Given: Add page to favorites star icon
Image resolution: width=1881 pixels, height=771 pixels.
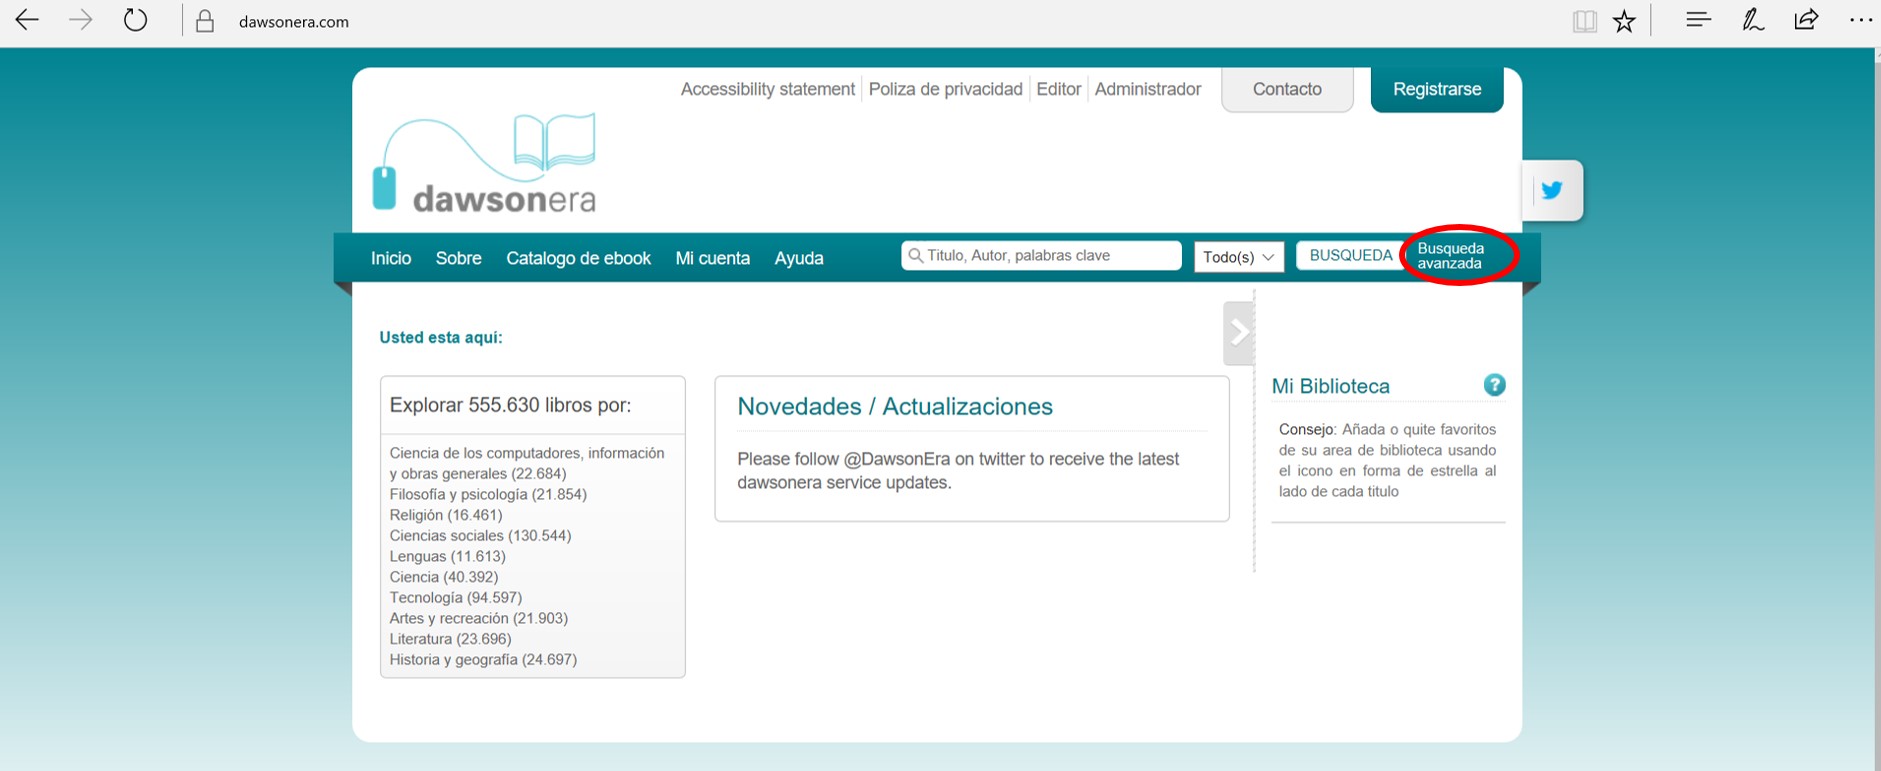Looking at the screenshot, I should point(1624,21).
